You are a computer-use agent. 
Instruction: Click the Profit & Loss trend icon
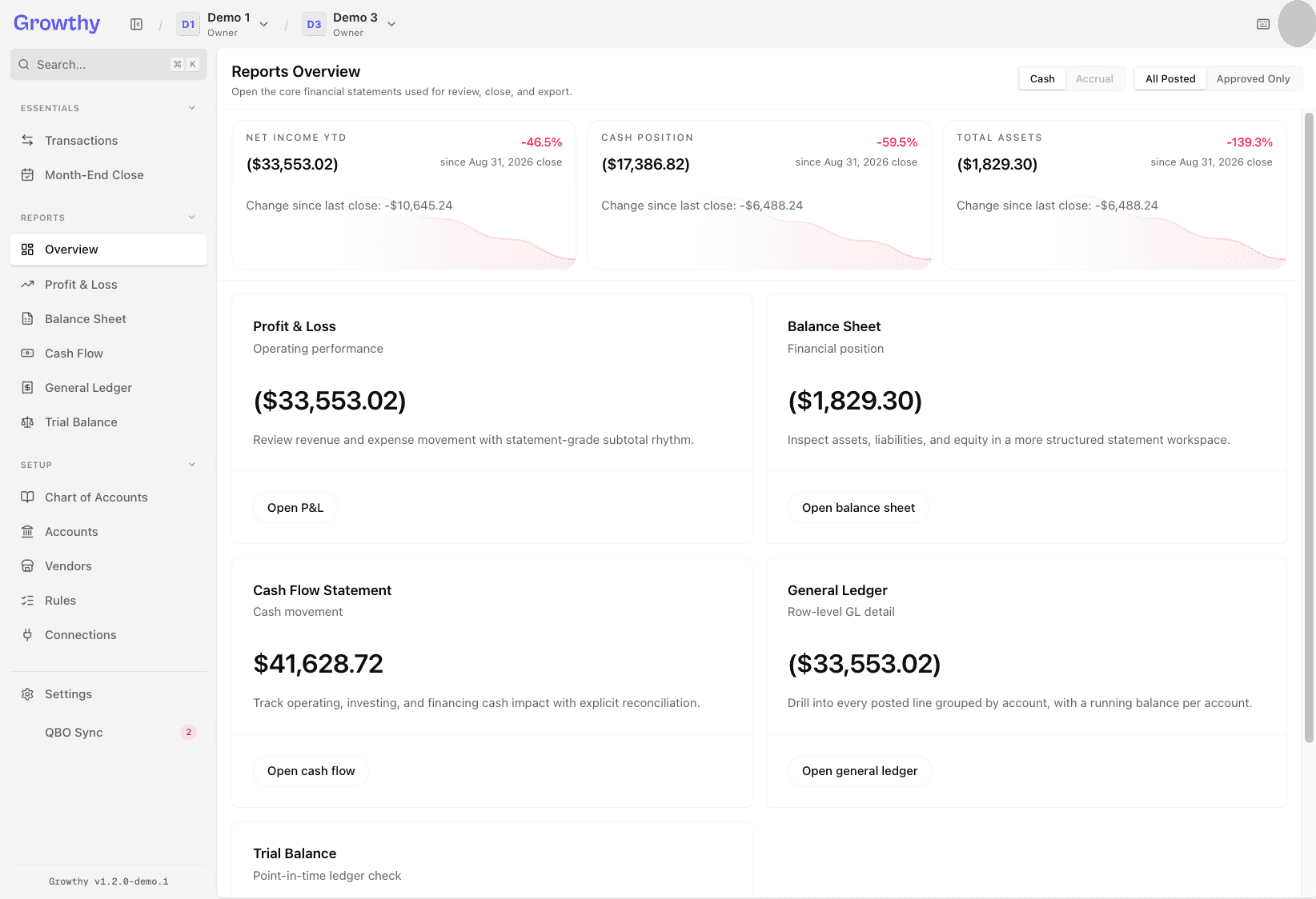pos(28,285)
